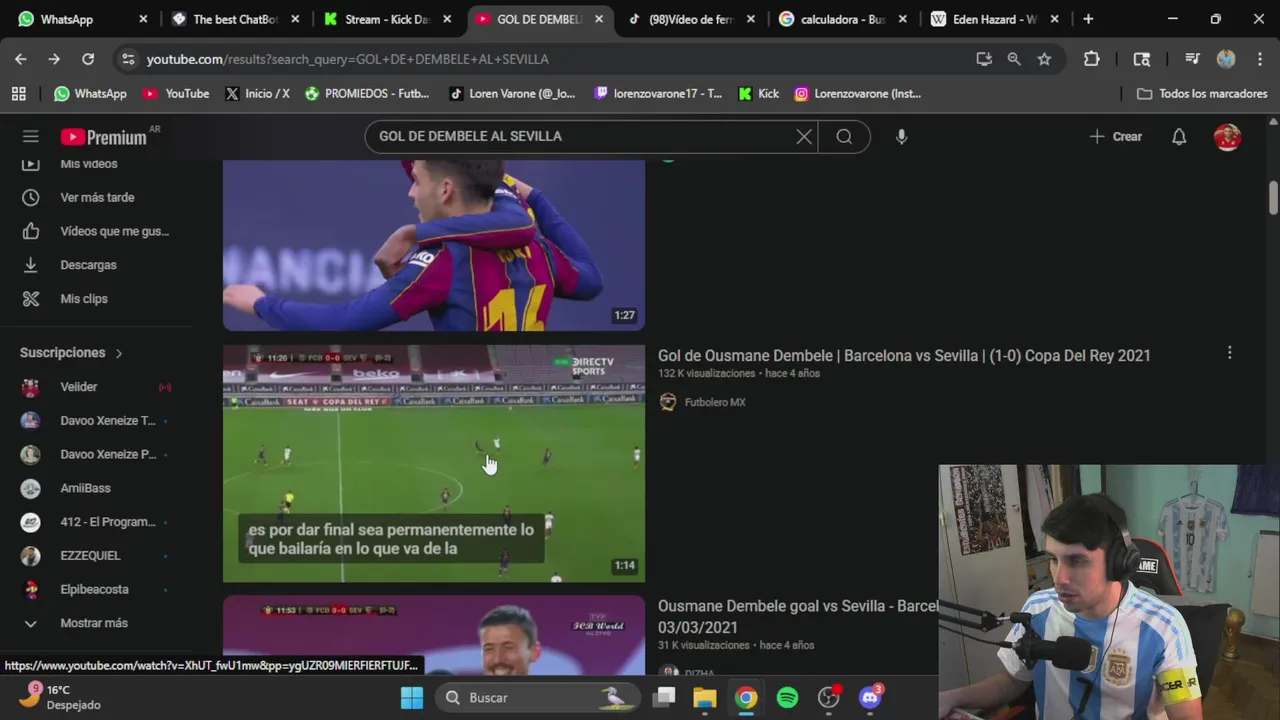Clear the search box with the X
The height and width of the screenshot is (720, 1280).
[804, 137]
